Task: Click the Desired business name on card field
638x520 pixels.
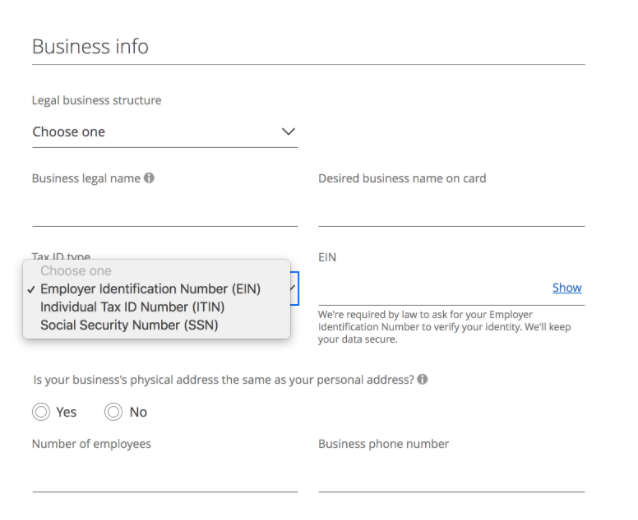Action: [450, 211]
